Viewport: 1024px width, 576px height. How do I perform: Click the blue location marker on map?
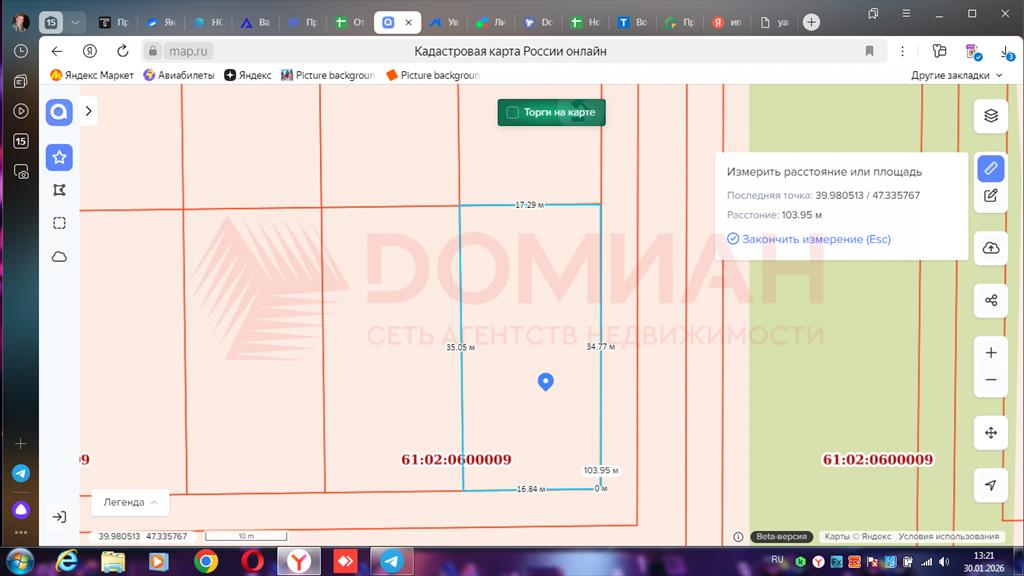(x=545, y=380)
